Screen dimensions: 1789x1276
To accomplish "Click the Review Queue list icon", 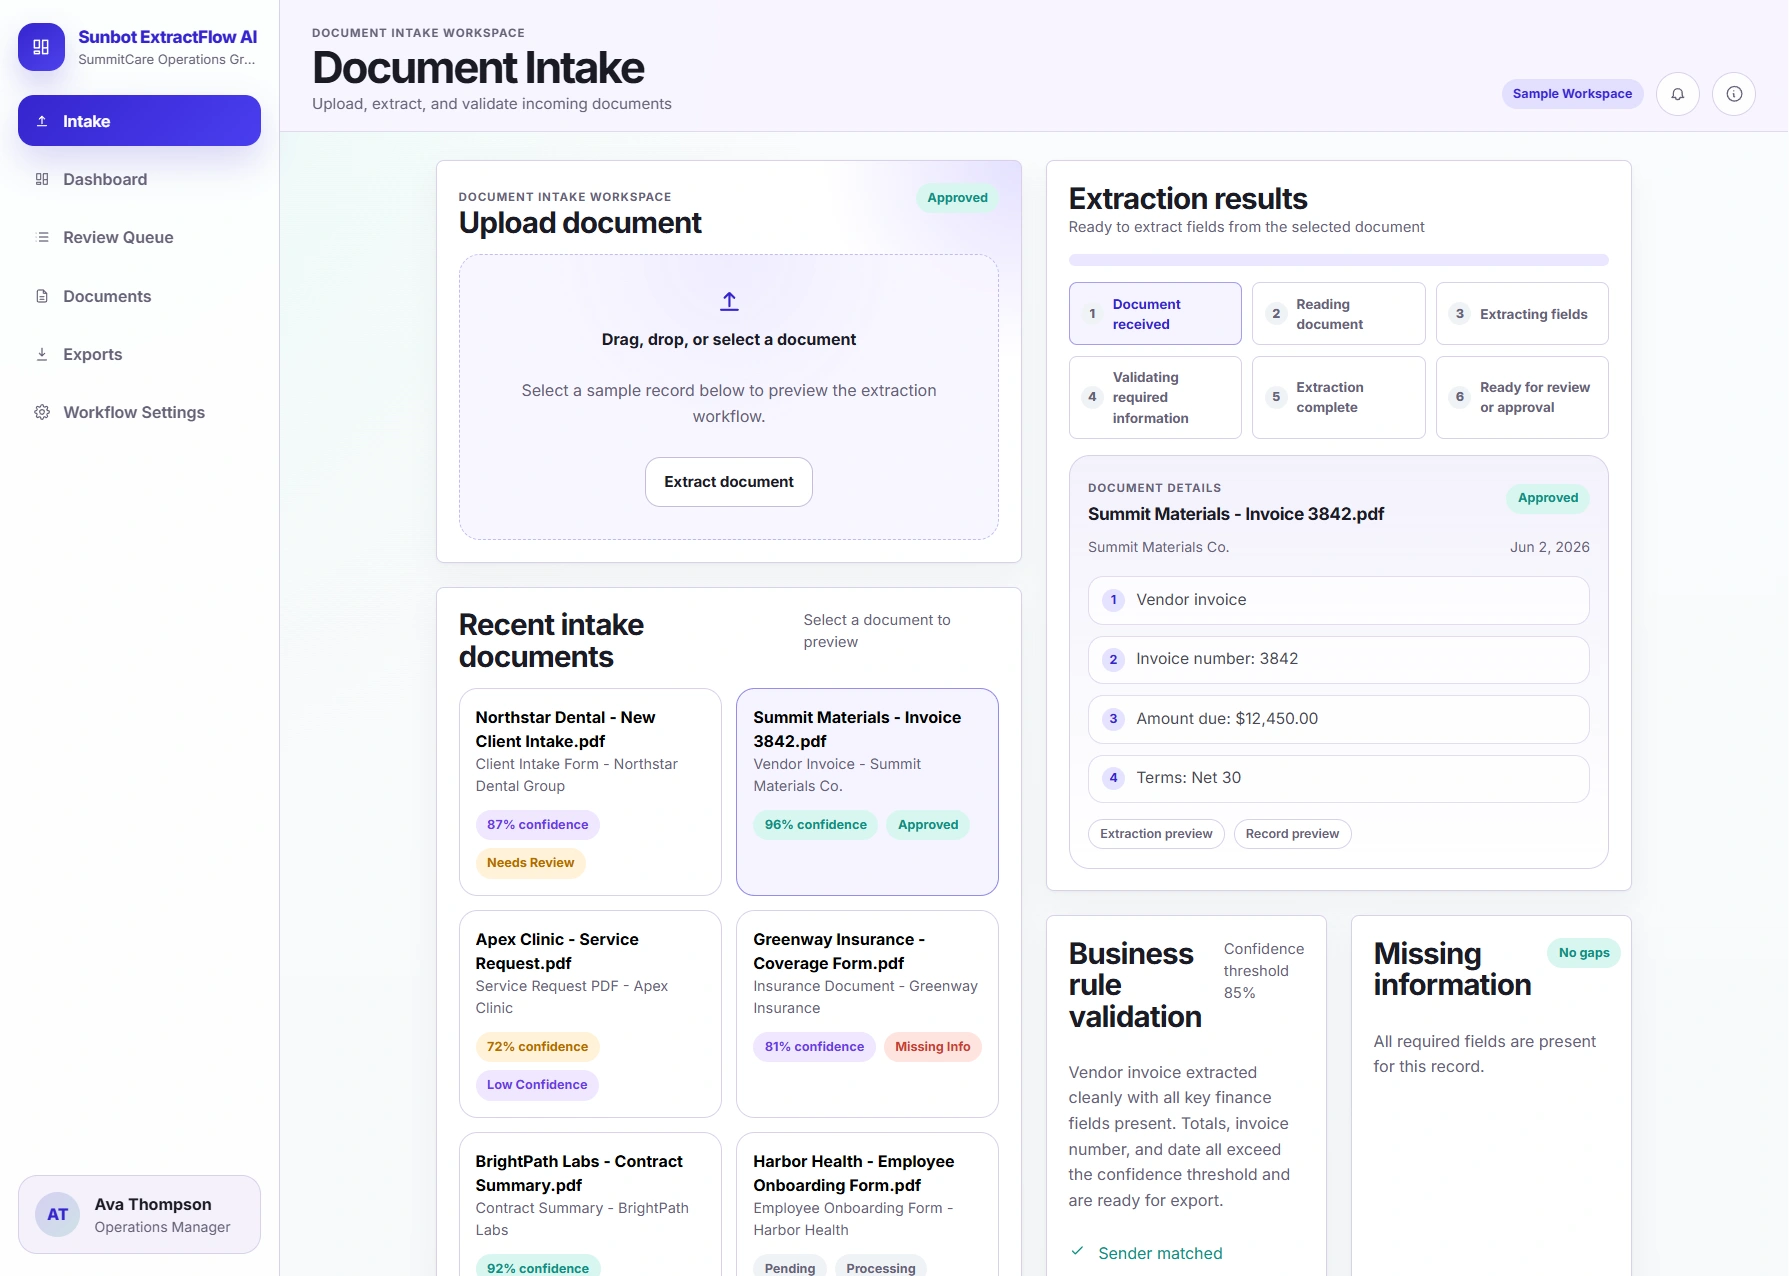I will pos(42,237).
